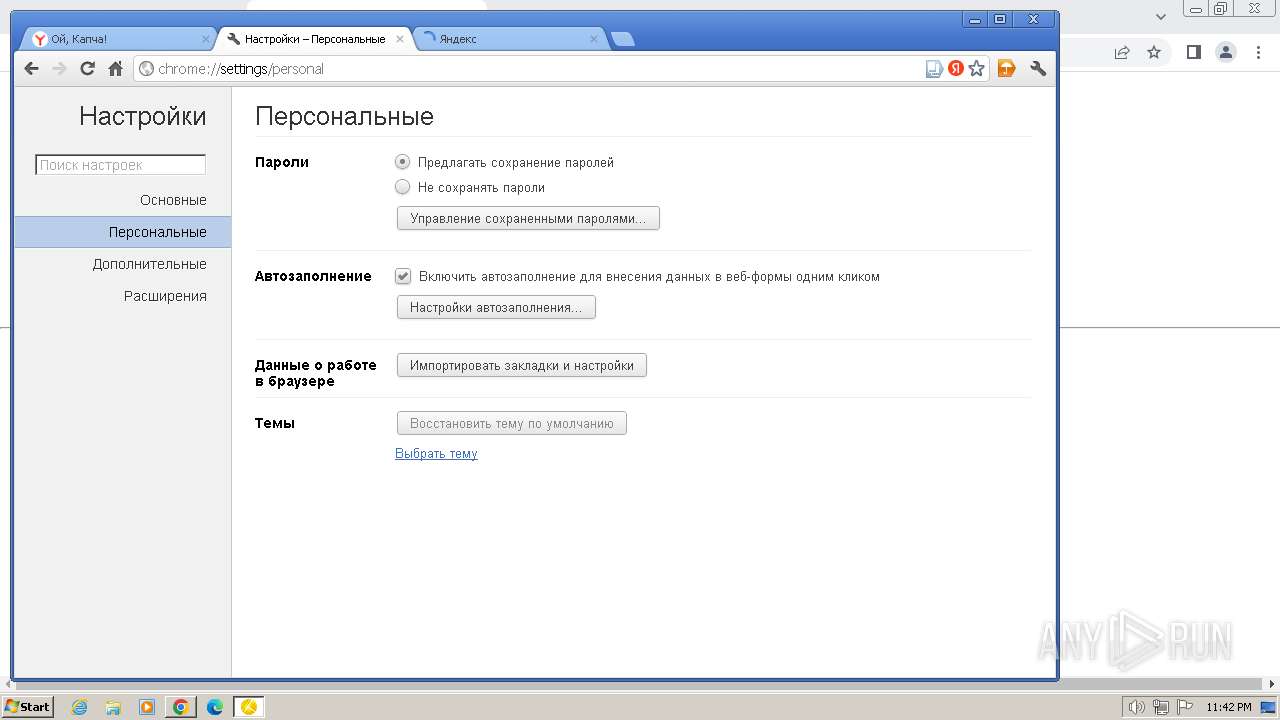Follow the 'Выбрать тему' link

click(436, 453)
